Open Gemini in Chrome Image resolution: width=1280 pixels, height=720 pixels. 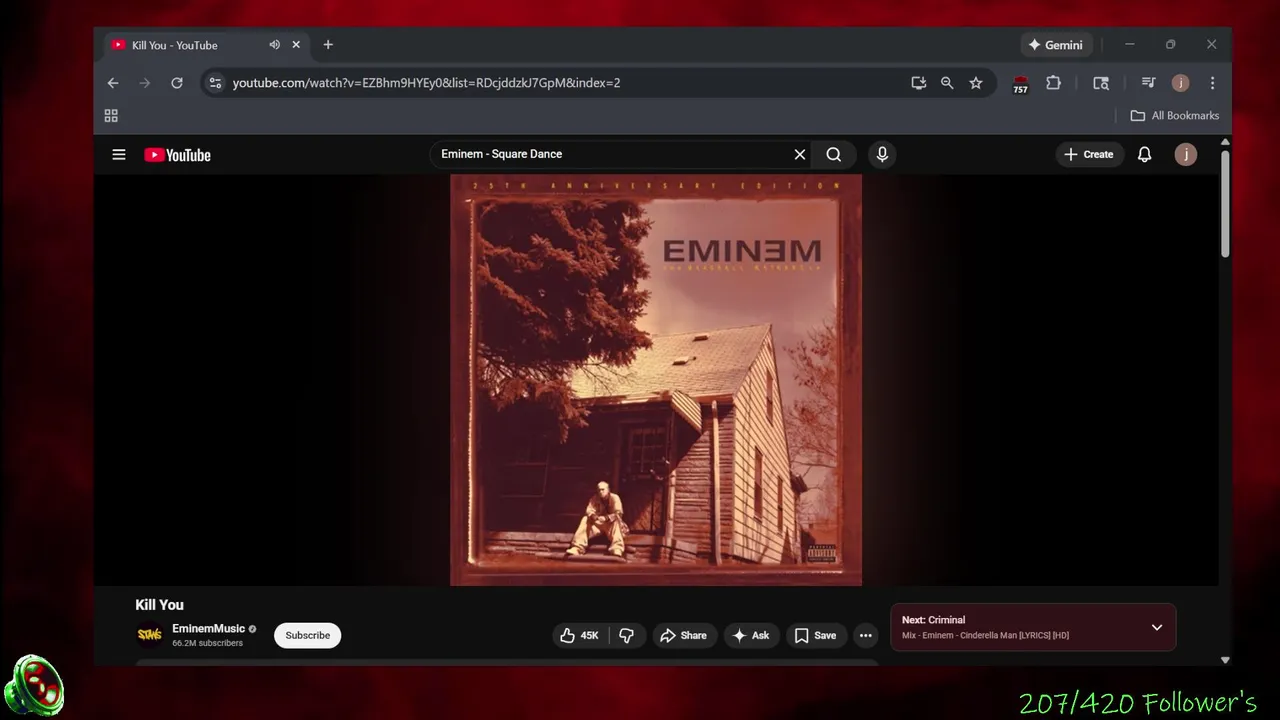tap(1056, 45)
